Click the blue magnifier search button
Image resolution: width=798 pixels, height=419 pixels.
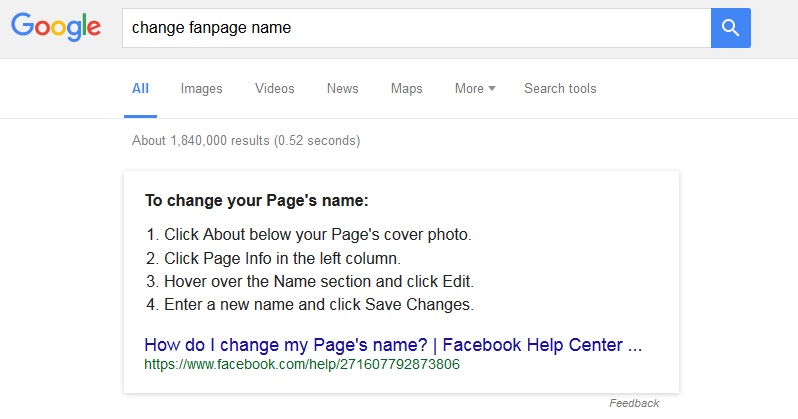730,28
